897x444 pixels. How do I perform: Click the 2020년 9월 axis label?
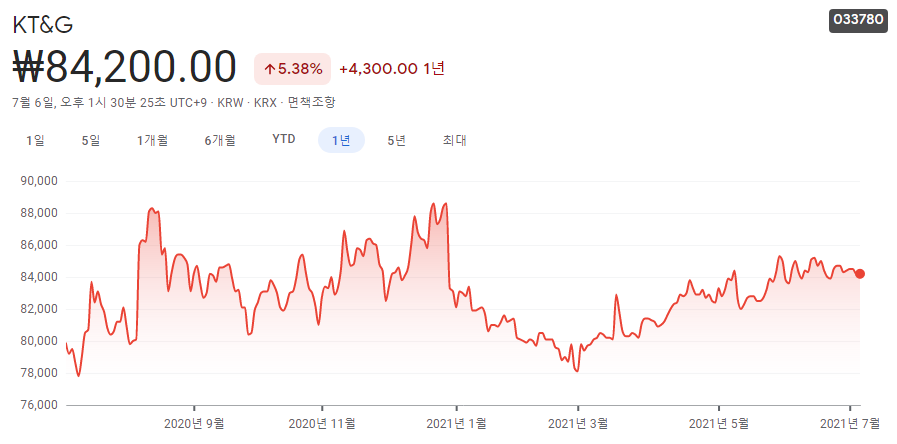(x=194, y=424)
